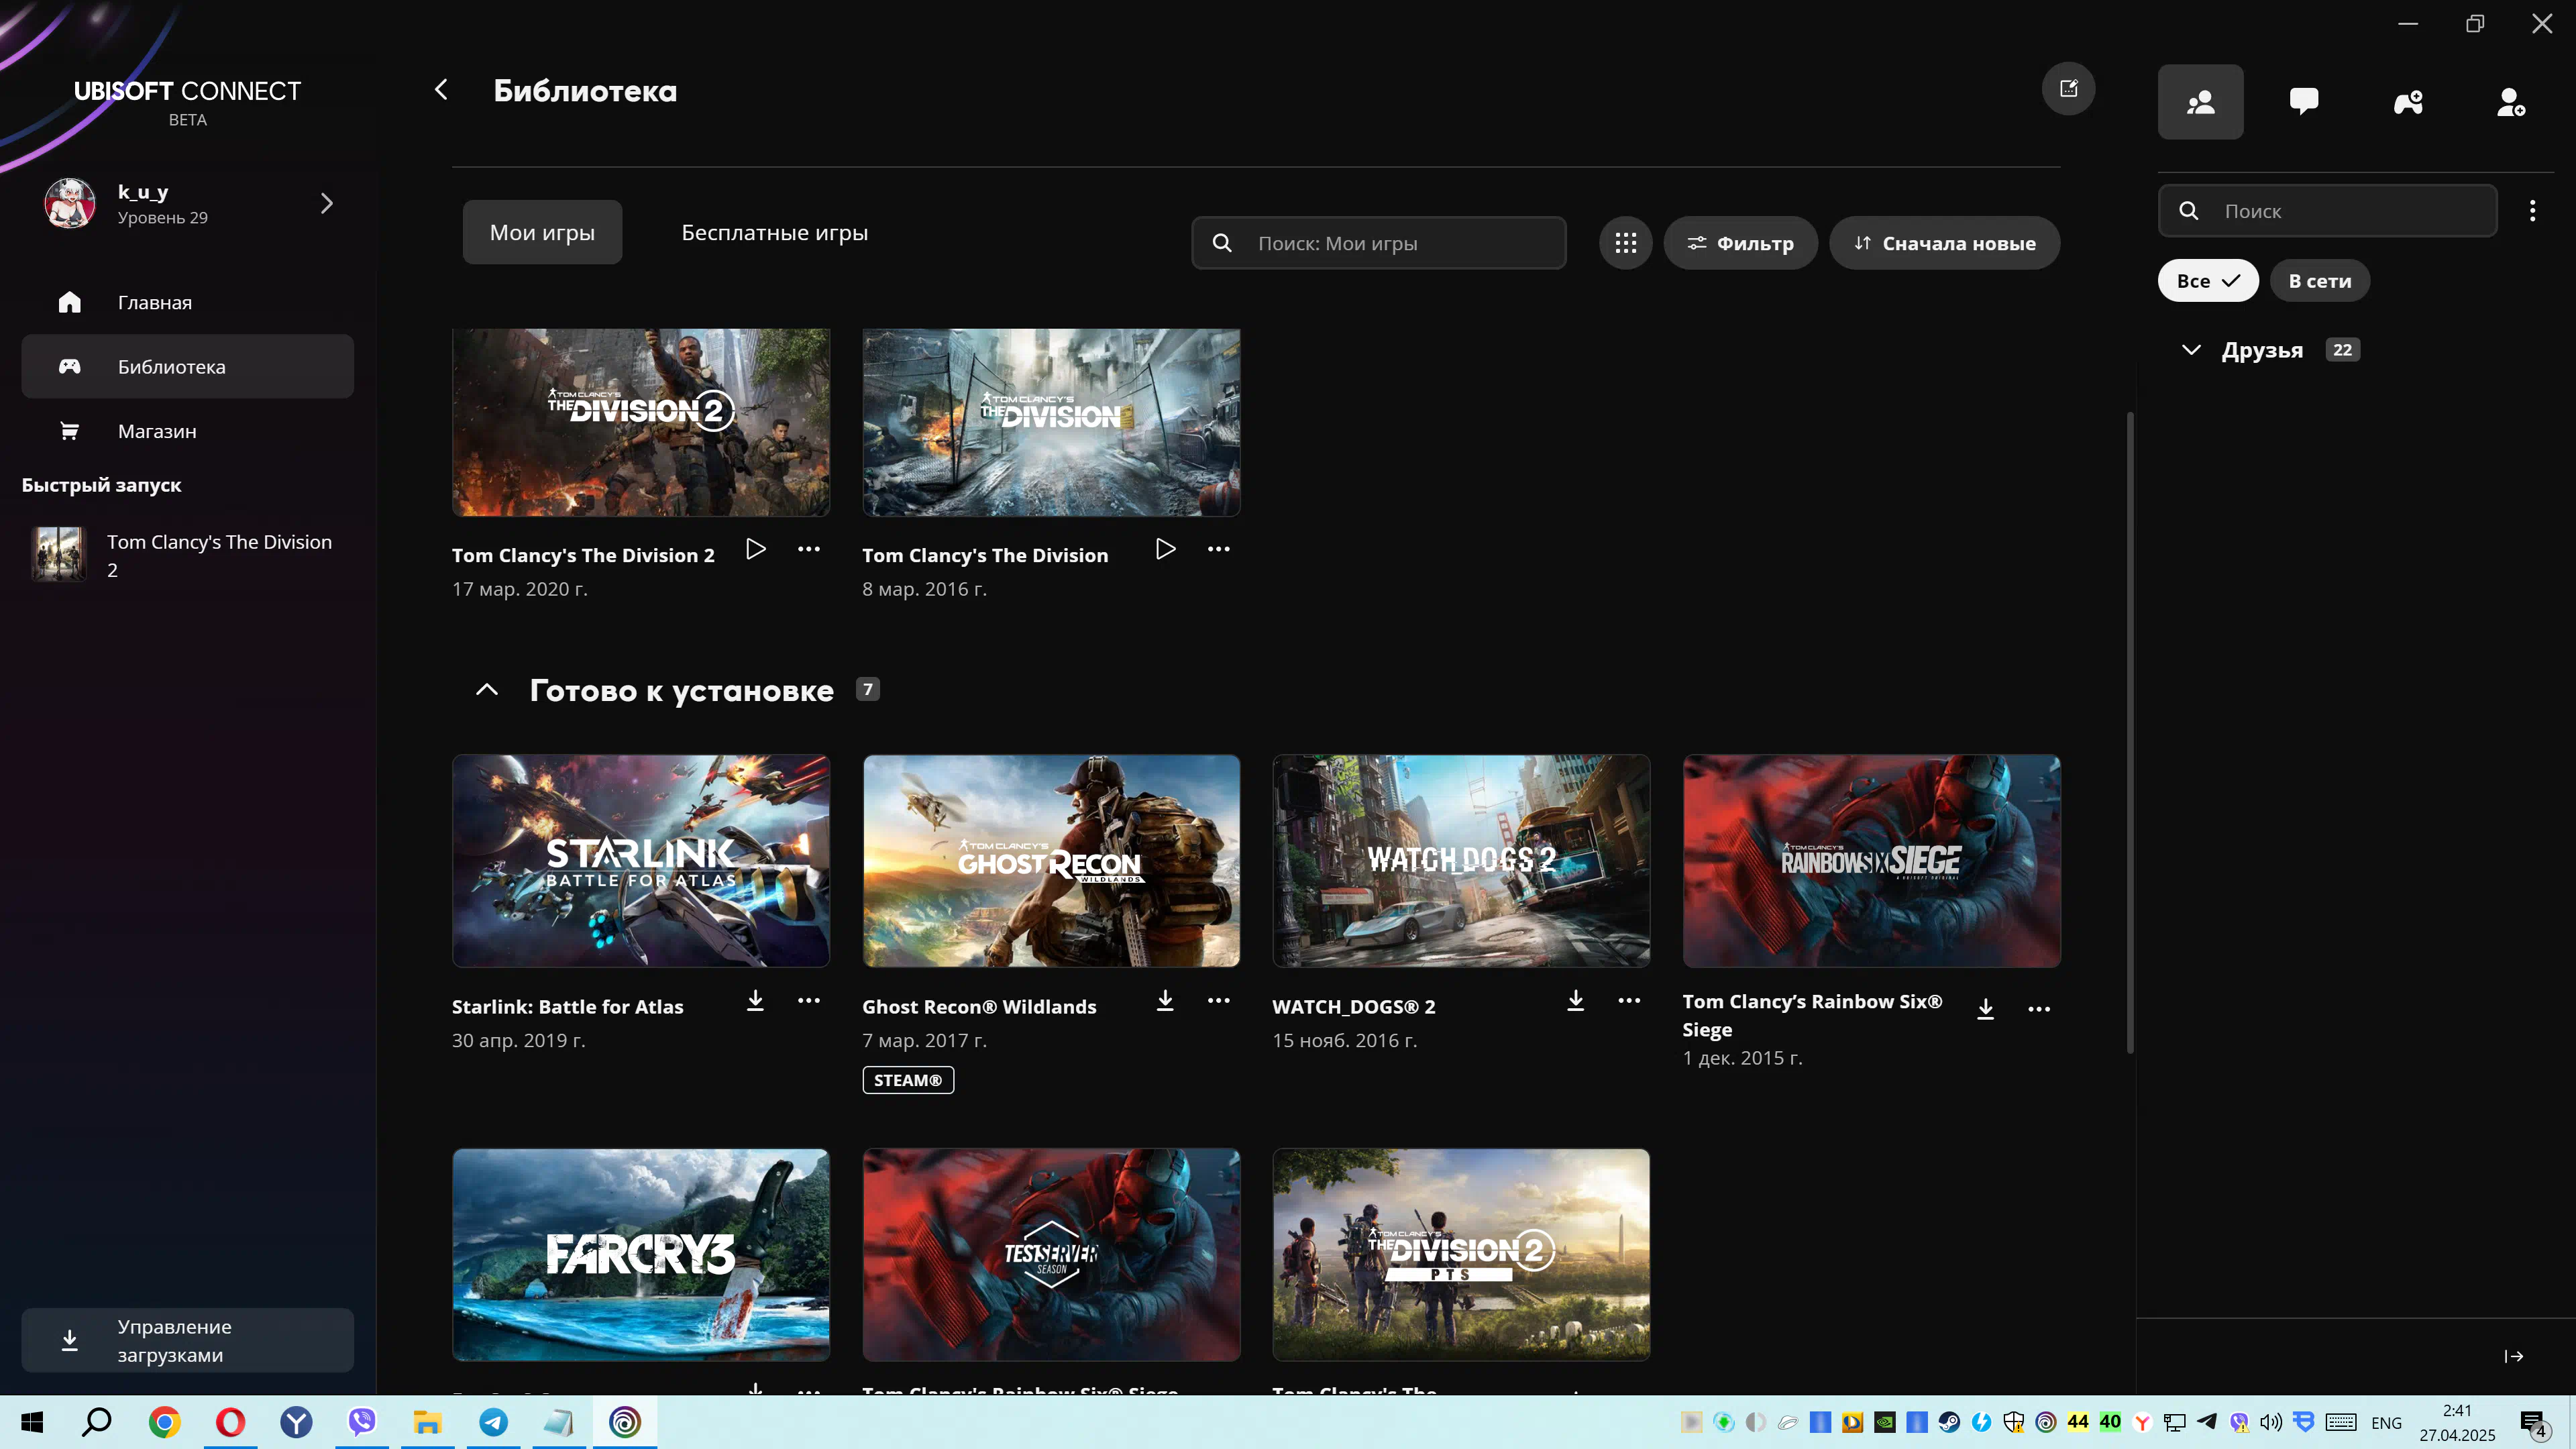Screen dimensions: 2576x1449
Task: Expand the k_u_y profile chevron
Action: (326, 203)
